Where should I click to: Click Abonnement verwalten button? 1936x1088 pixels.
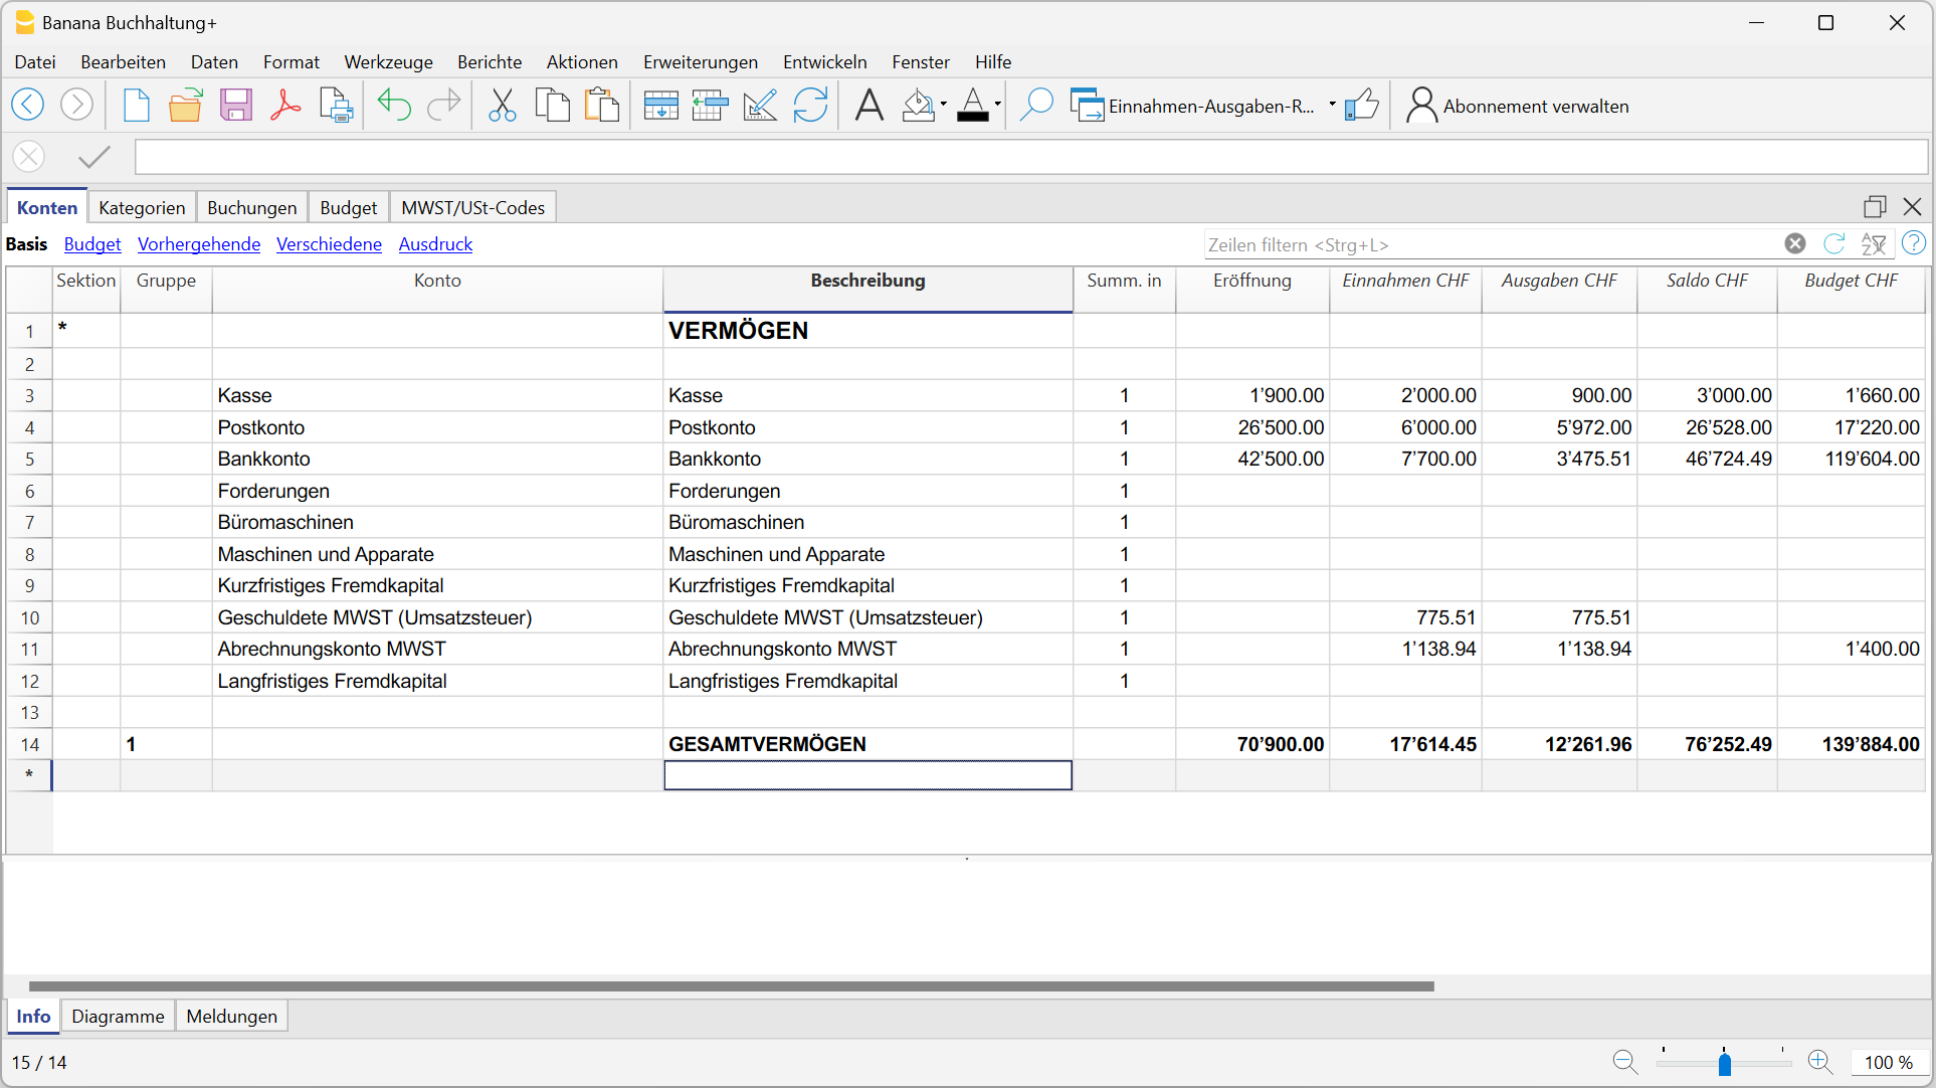[x=1518, y=106]
